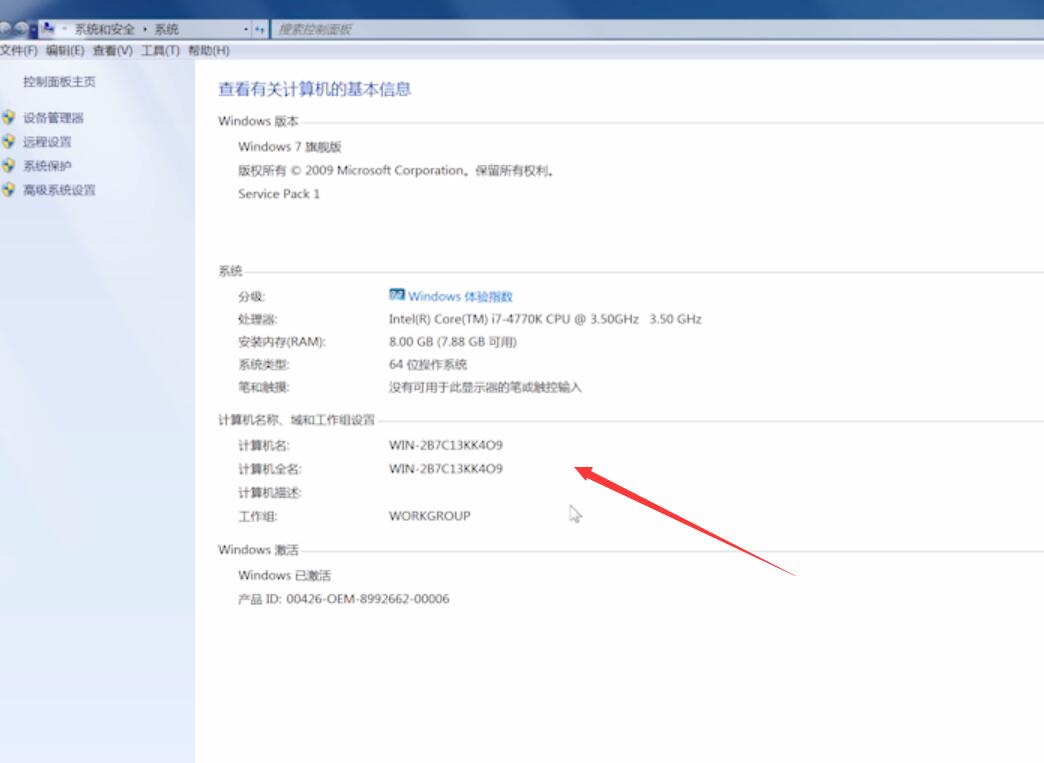
Task: Click the Intel Core i7-4770K processor value
Action: 545,319
